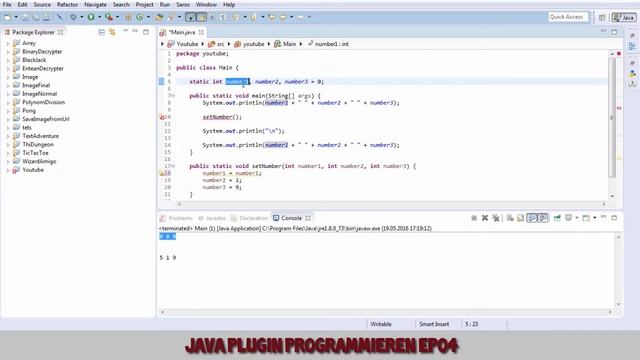Viewport: 640px width, 360px height.
Task: Click the Open Console icon
Action: pos(586,218)
